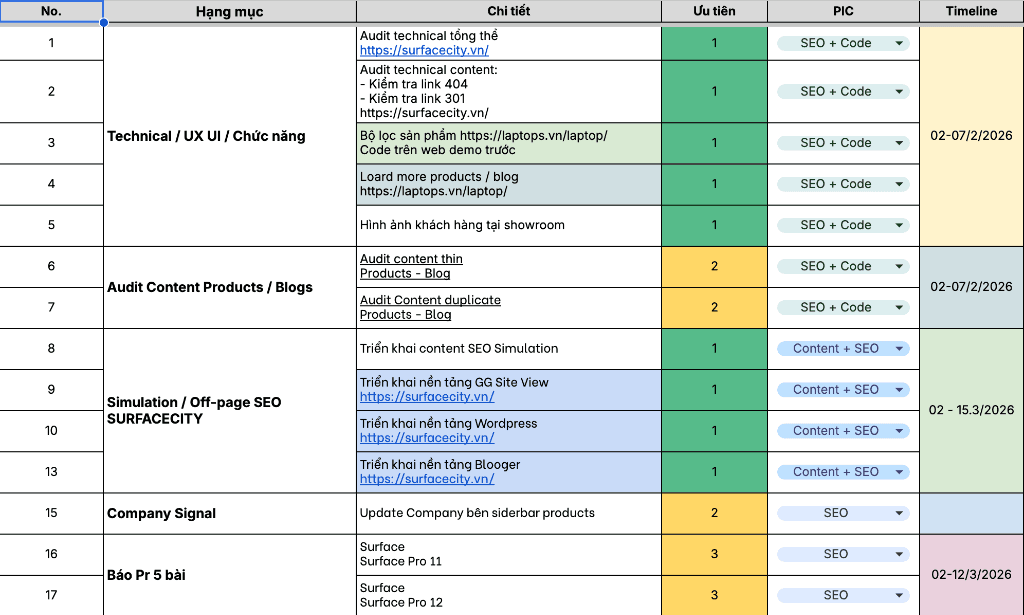The height and width of the screenshot is (615, 1024).
Task: Open surfacecity.vn link under nền tảng Wordpress
Action: (x=426, y=438)
